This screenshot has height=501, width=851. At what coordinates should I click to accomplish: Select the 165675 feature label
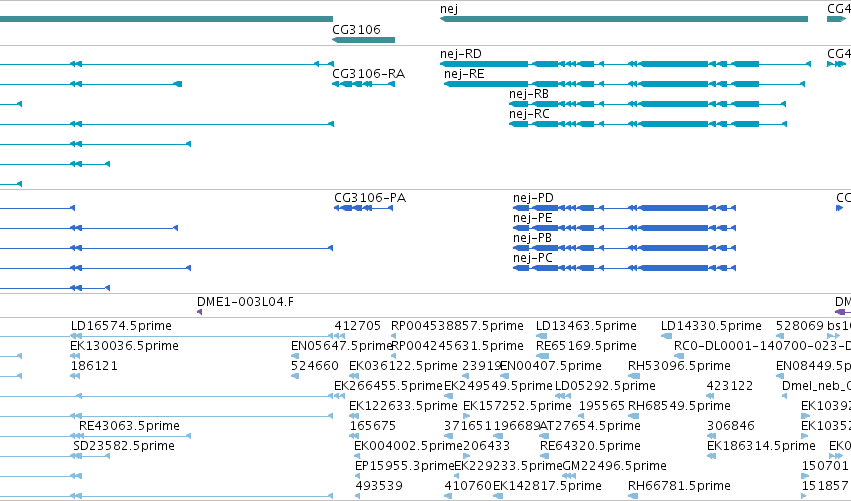(x=372, y=426)
